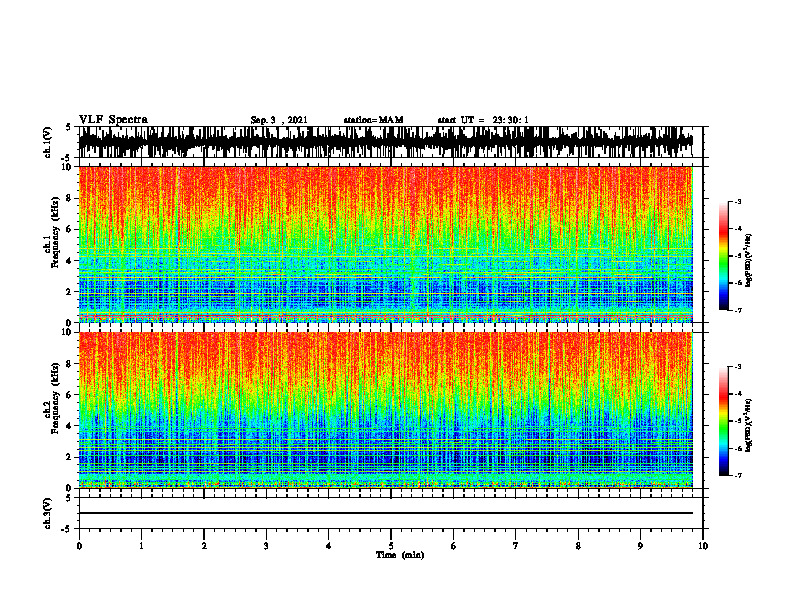Click time axis tick label "5"
The width and height of the screenshot is (792, 612).
pos(391,546)
